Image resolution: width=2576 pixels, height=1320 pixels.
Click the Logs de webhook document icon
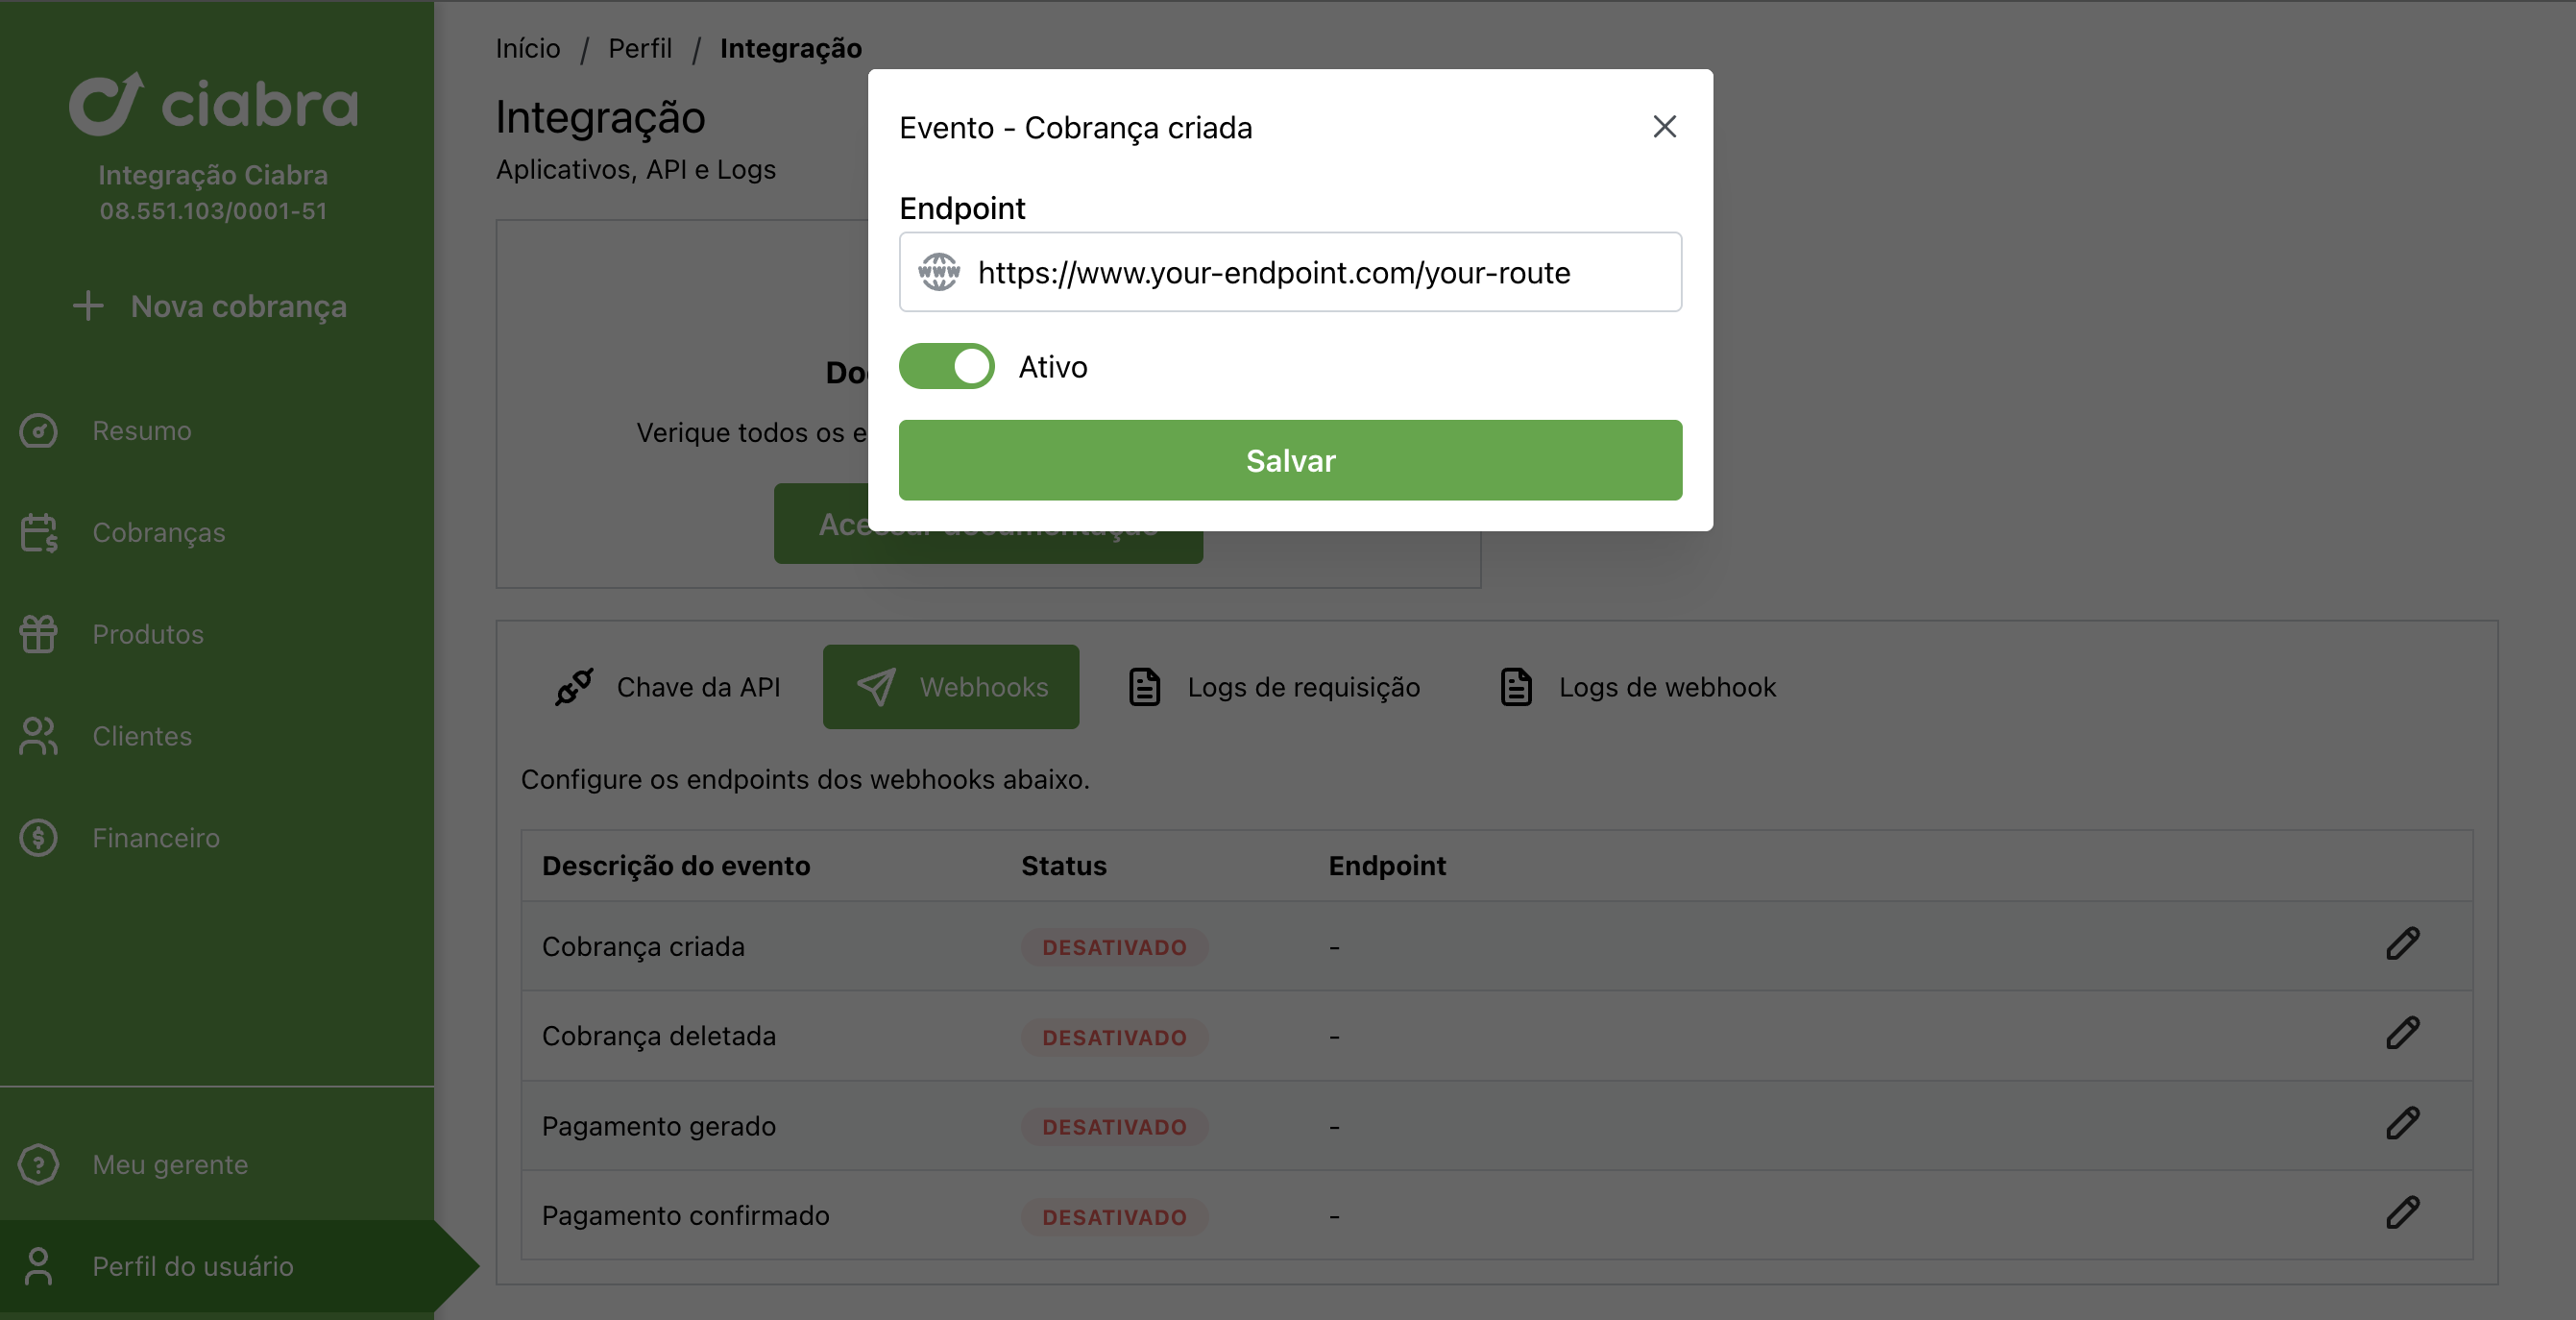coord(1516,687)
